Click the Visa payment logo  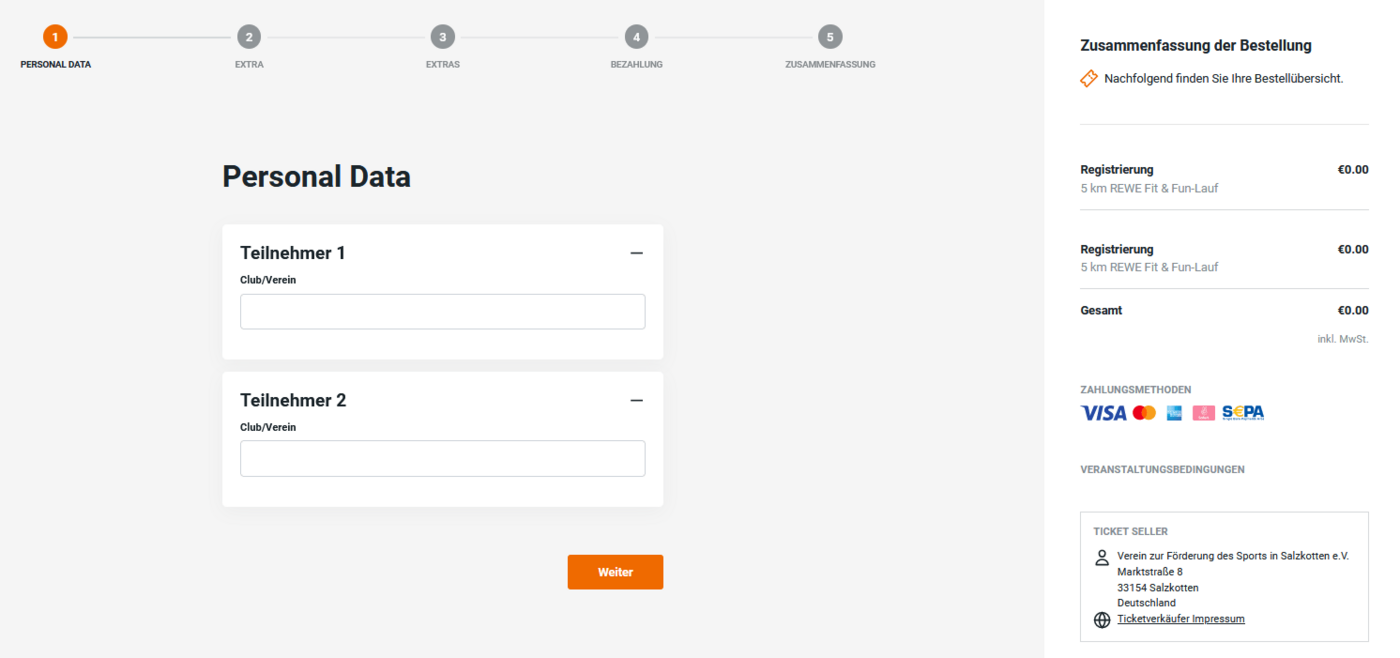tap(1103, 413)
